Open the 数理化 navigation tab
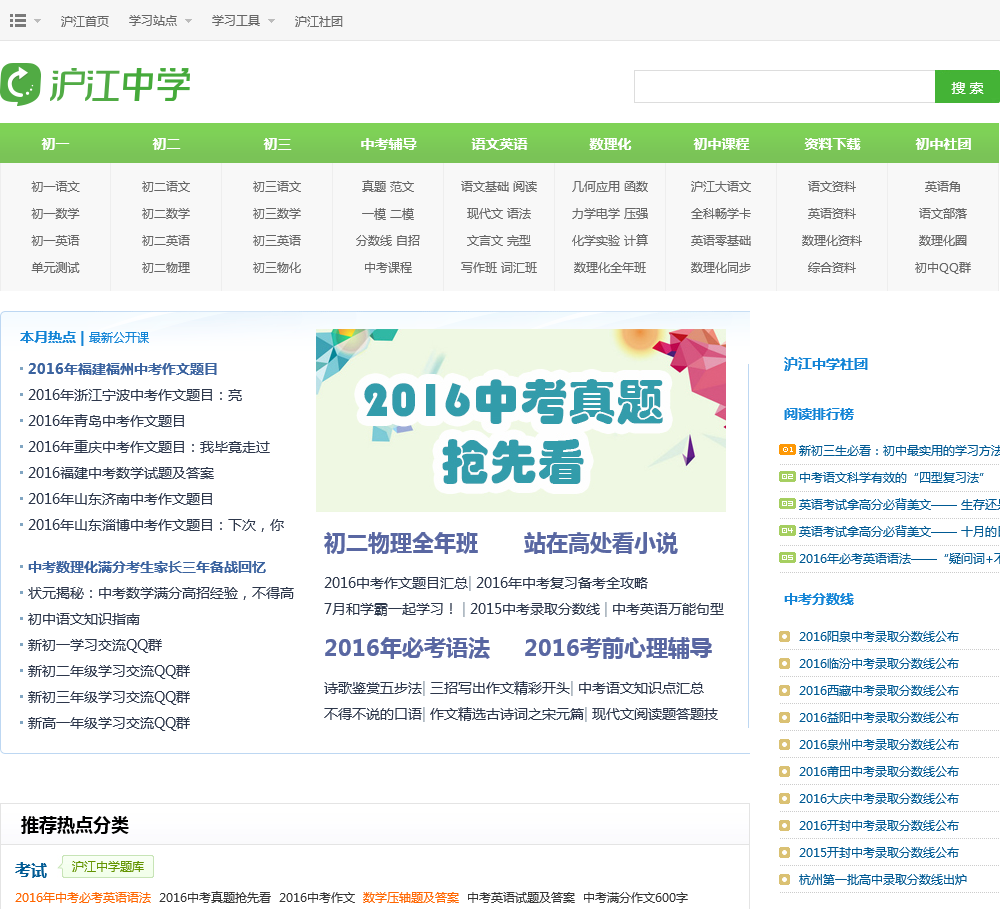Viewport: 1000px width, 909px height. [610, 144]
